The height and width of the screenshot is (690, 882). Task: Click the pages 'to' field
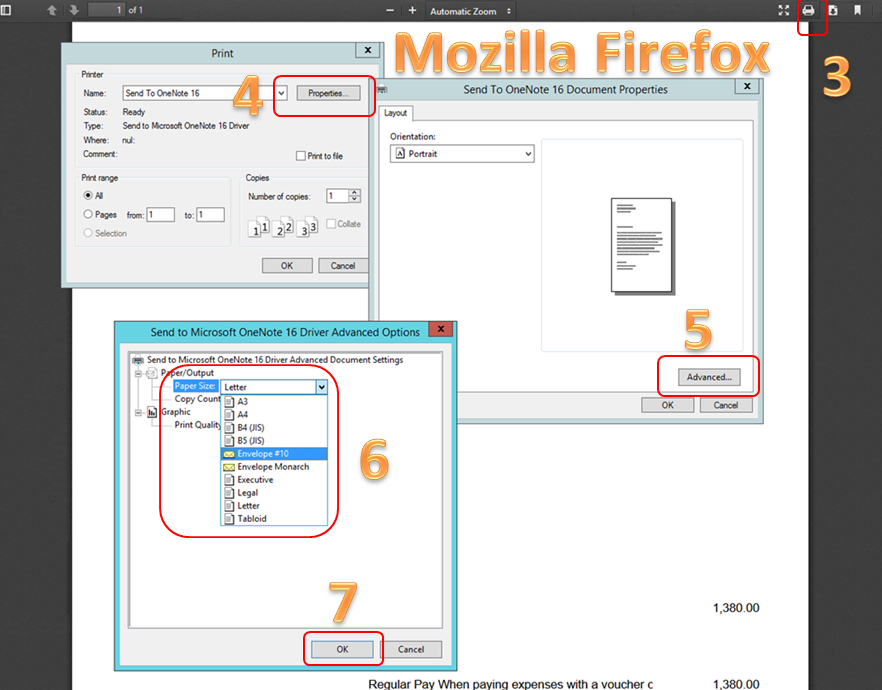[210, 214]
